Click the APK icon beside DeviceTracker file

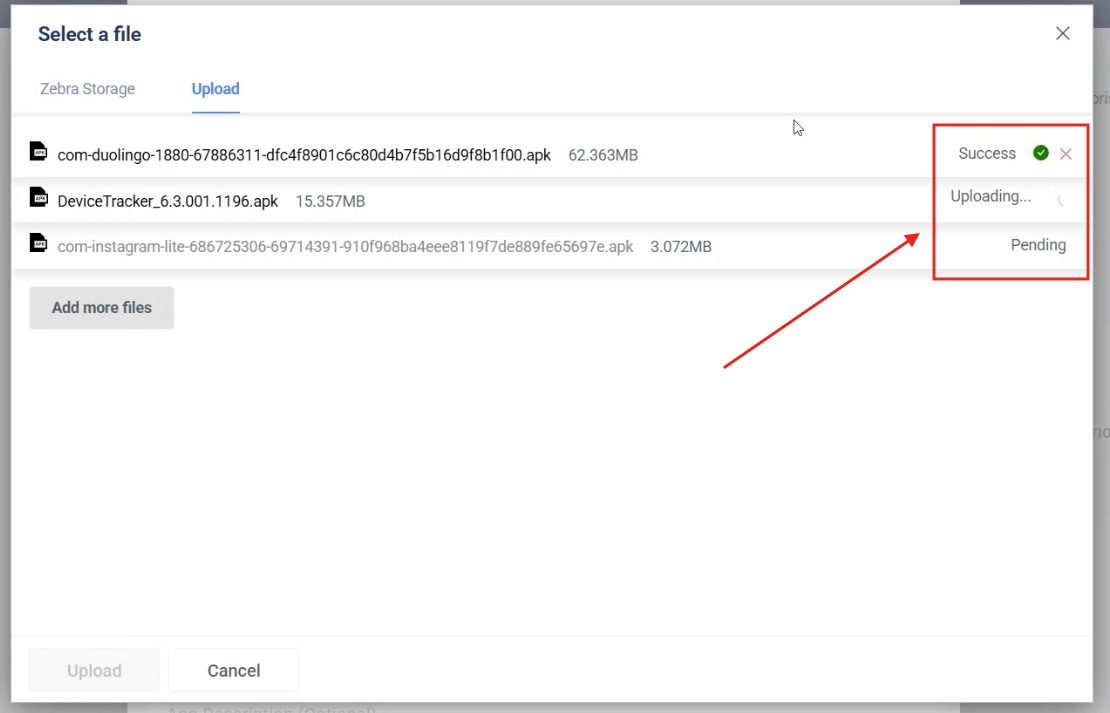click(x=39, y=199)
